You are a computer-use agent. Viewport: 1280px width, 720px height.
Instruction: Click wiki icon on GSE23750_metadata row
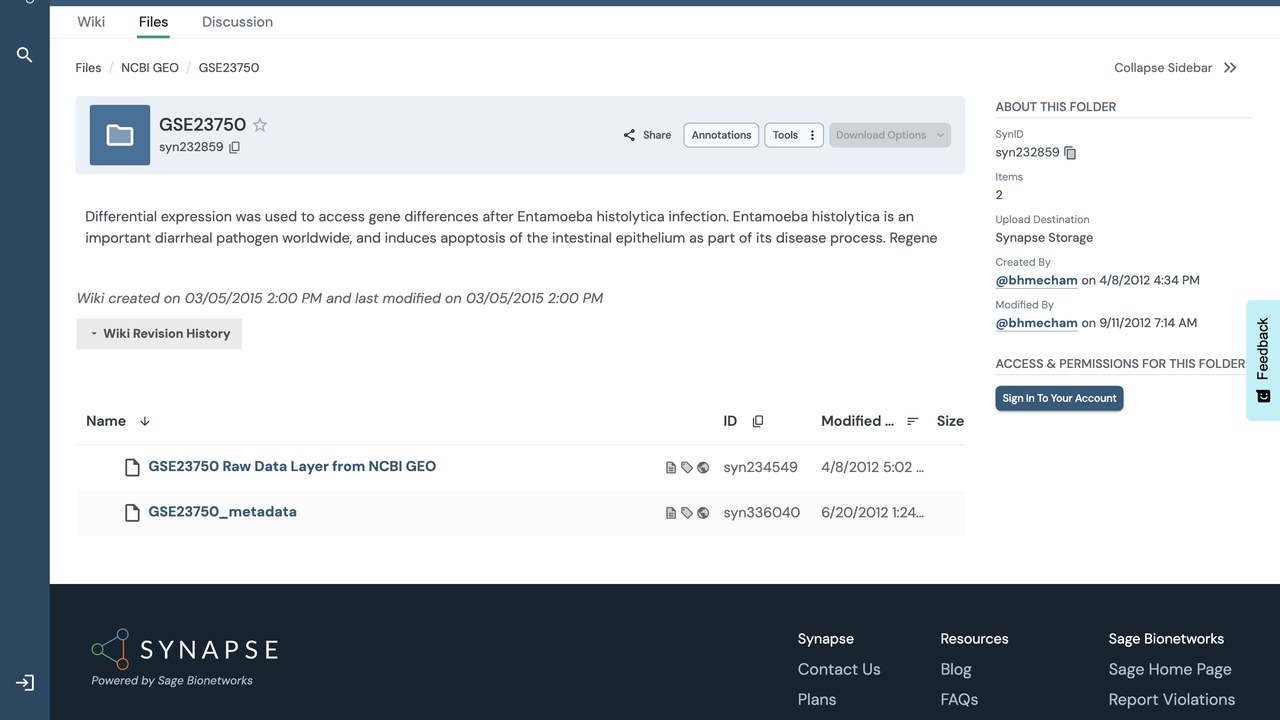pos(671,513)
